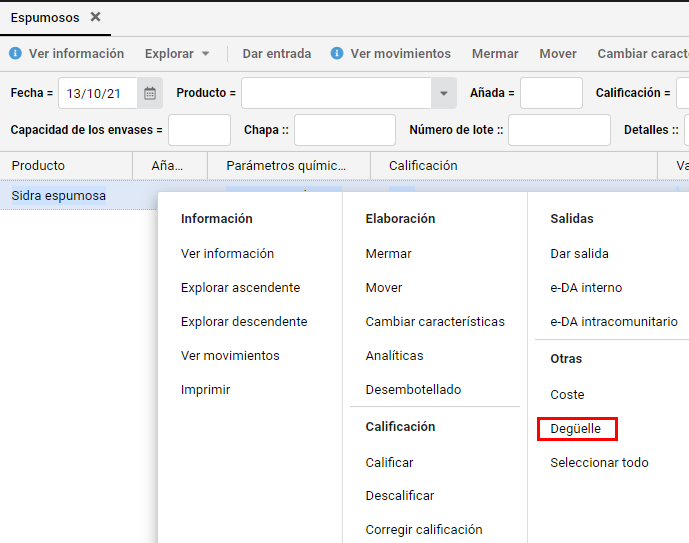689x543 pixels.
Task: Focus the Fecha date field
Action: [x=98, y=93]
